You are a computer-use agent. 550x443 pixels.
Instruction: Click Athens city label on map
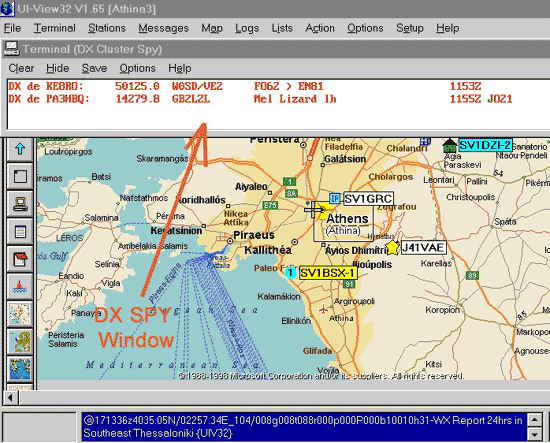(x=347, y=219)
